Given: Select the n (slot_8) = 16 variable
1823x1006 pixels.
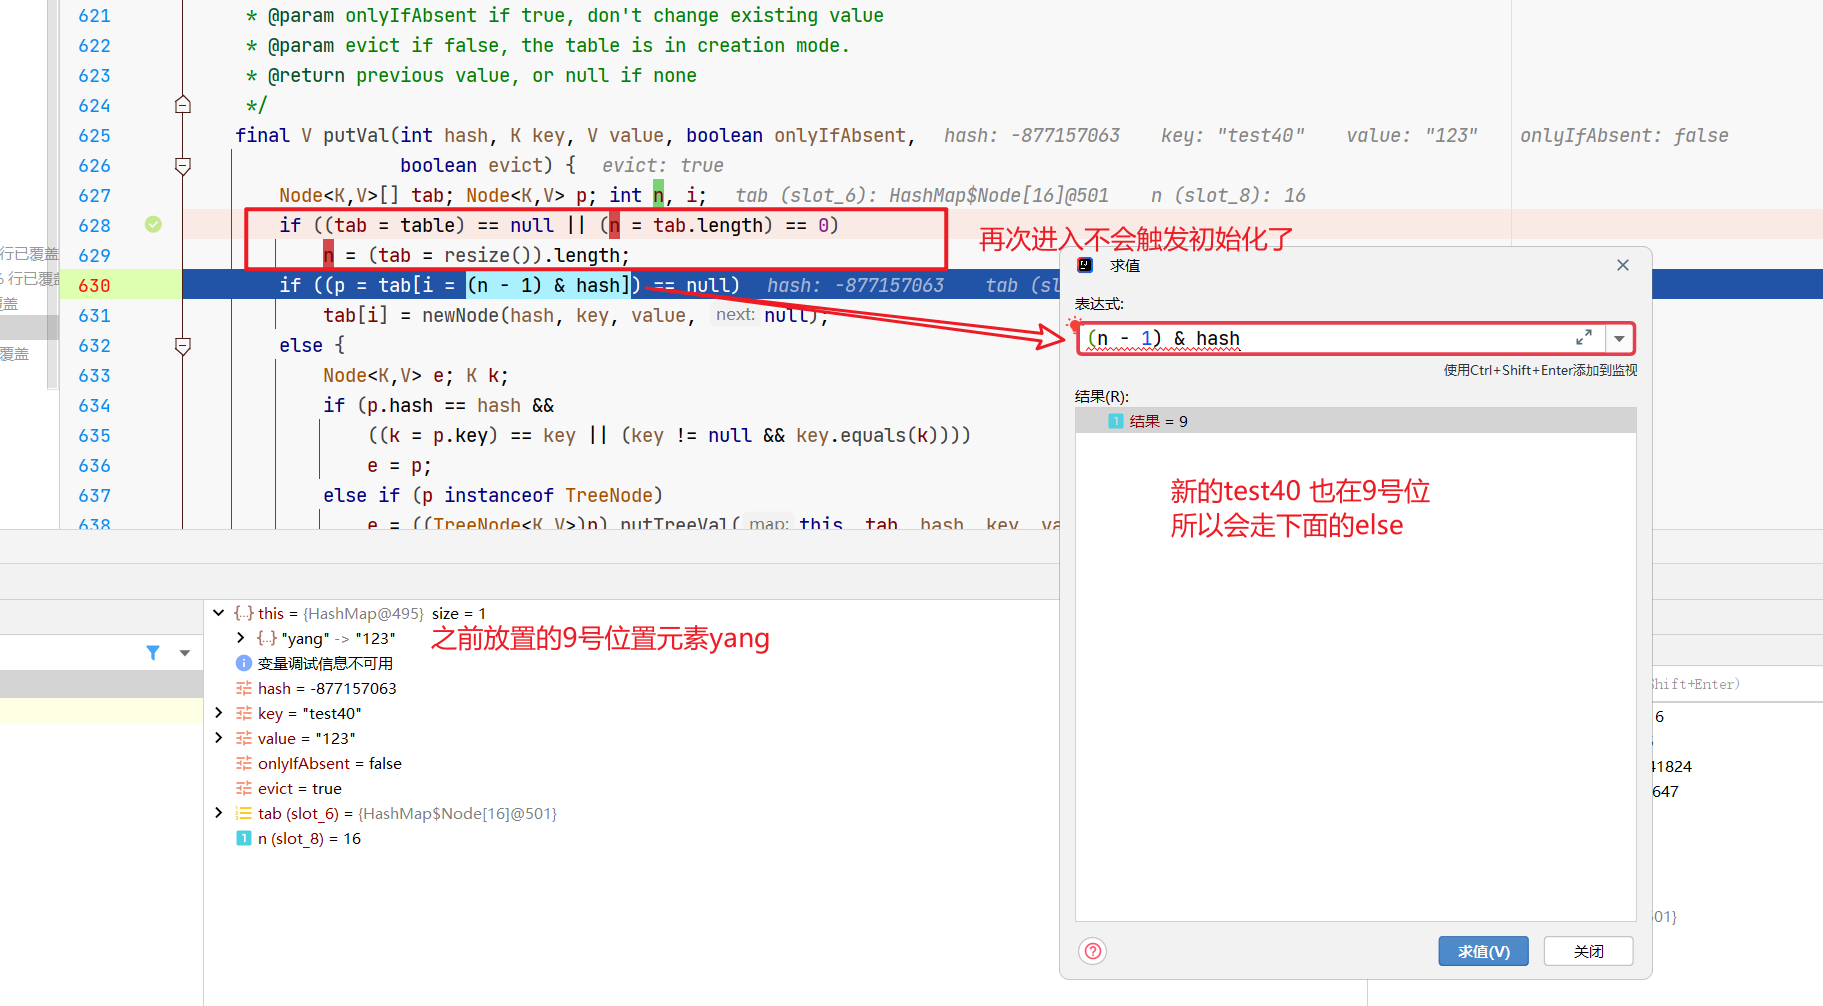Looking at the screenshot, I should coord(298,838).
